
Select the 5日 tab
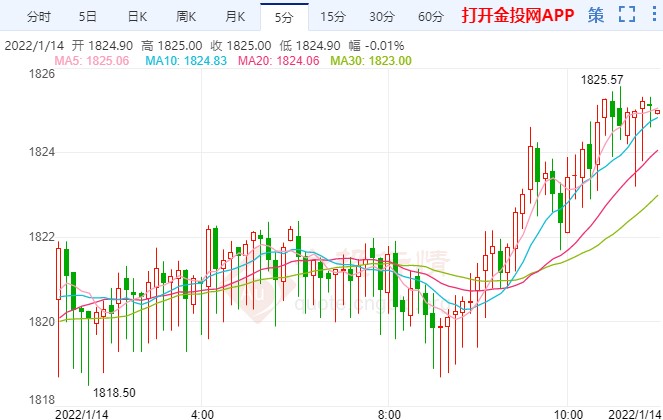[x=88, y=16]
